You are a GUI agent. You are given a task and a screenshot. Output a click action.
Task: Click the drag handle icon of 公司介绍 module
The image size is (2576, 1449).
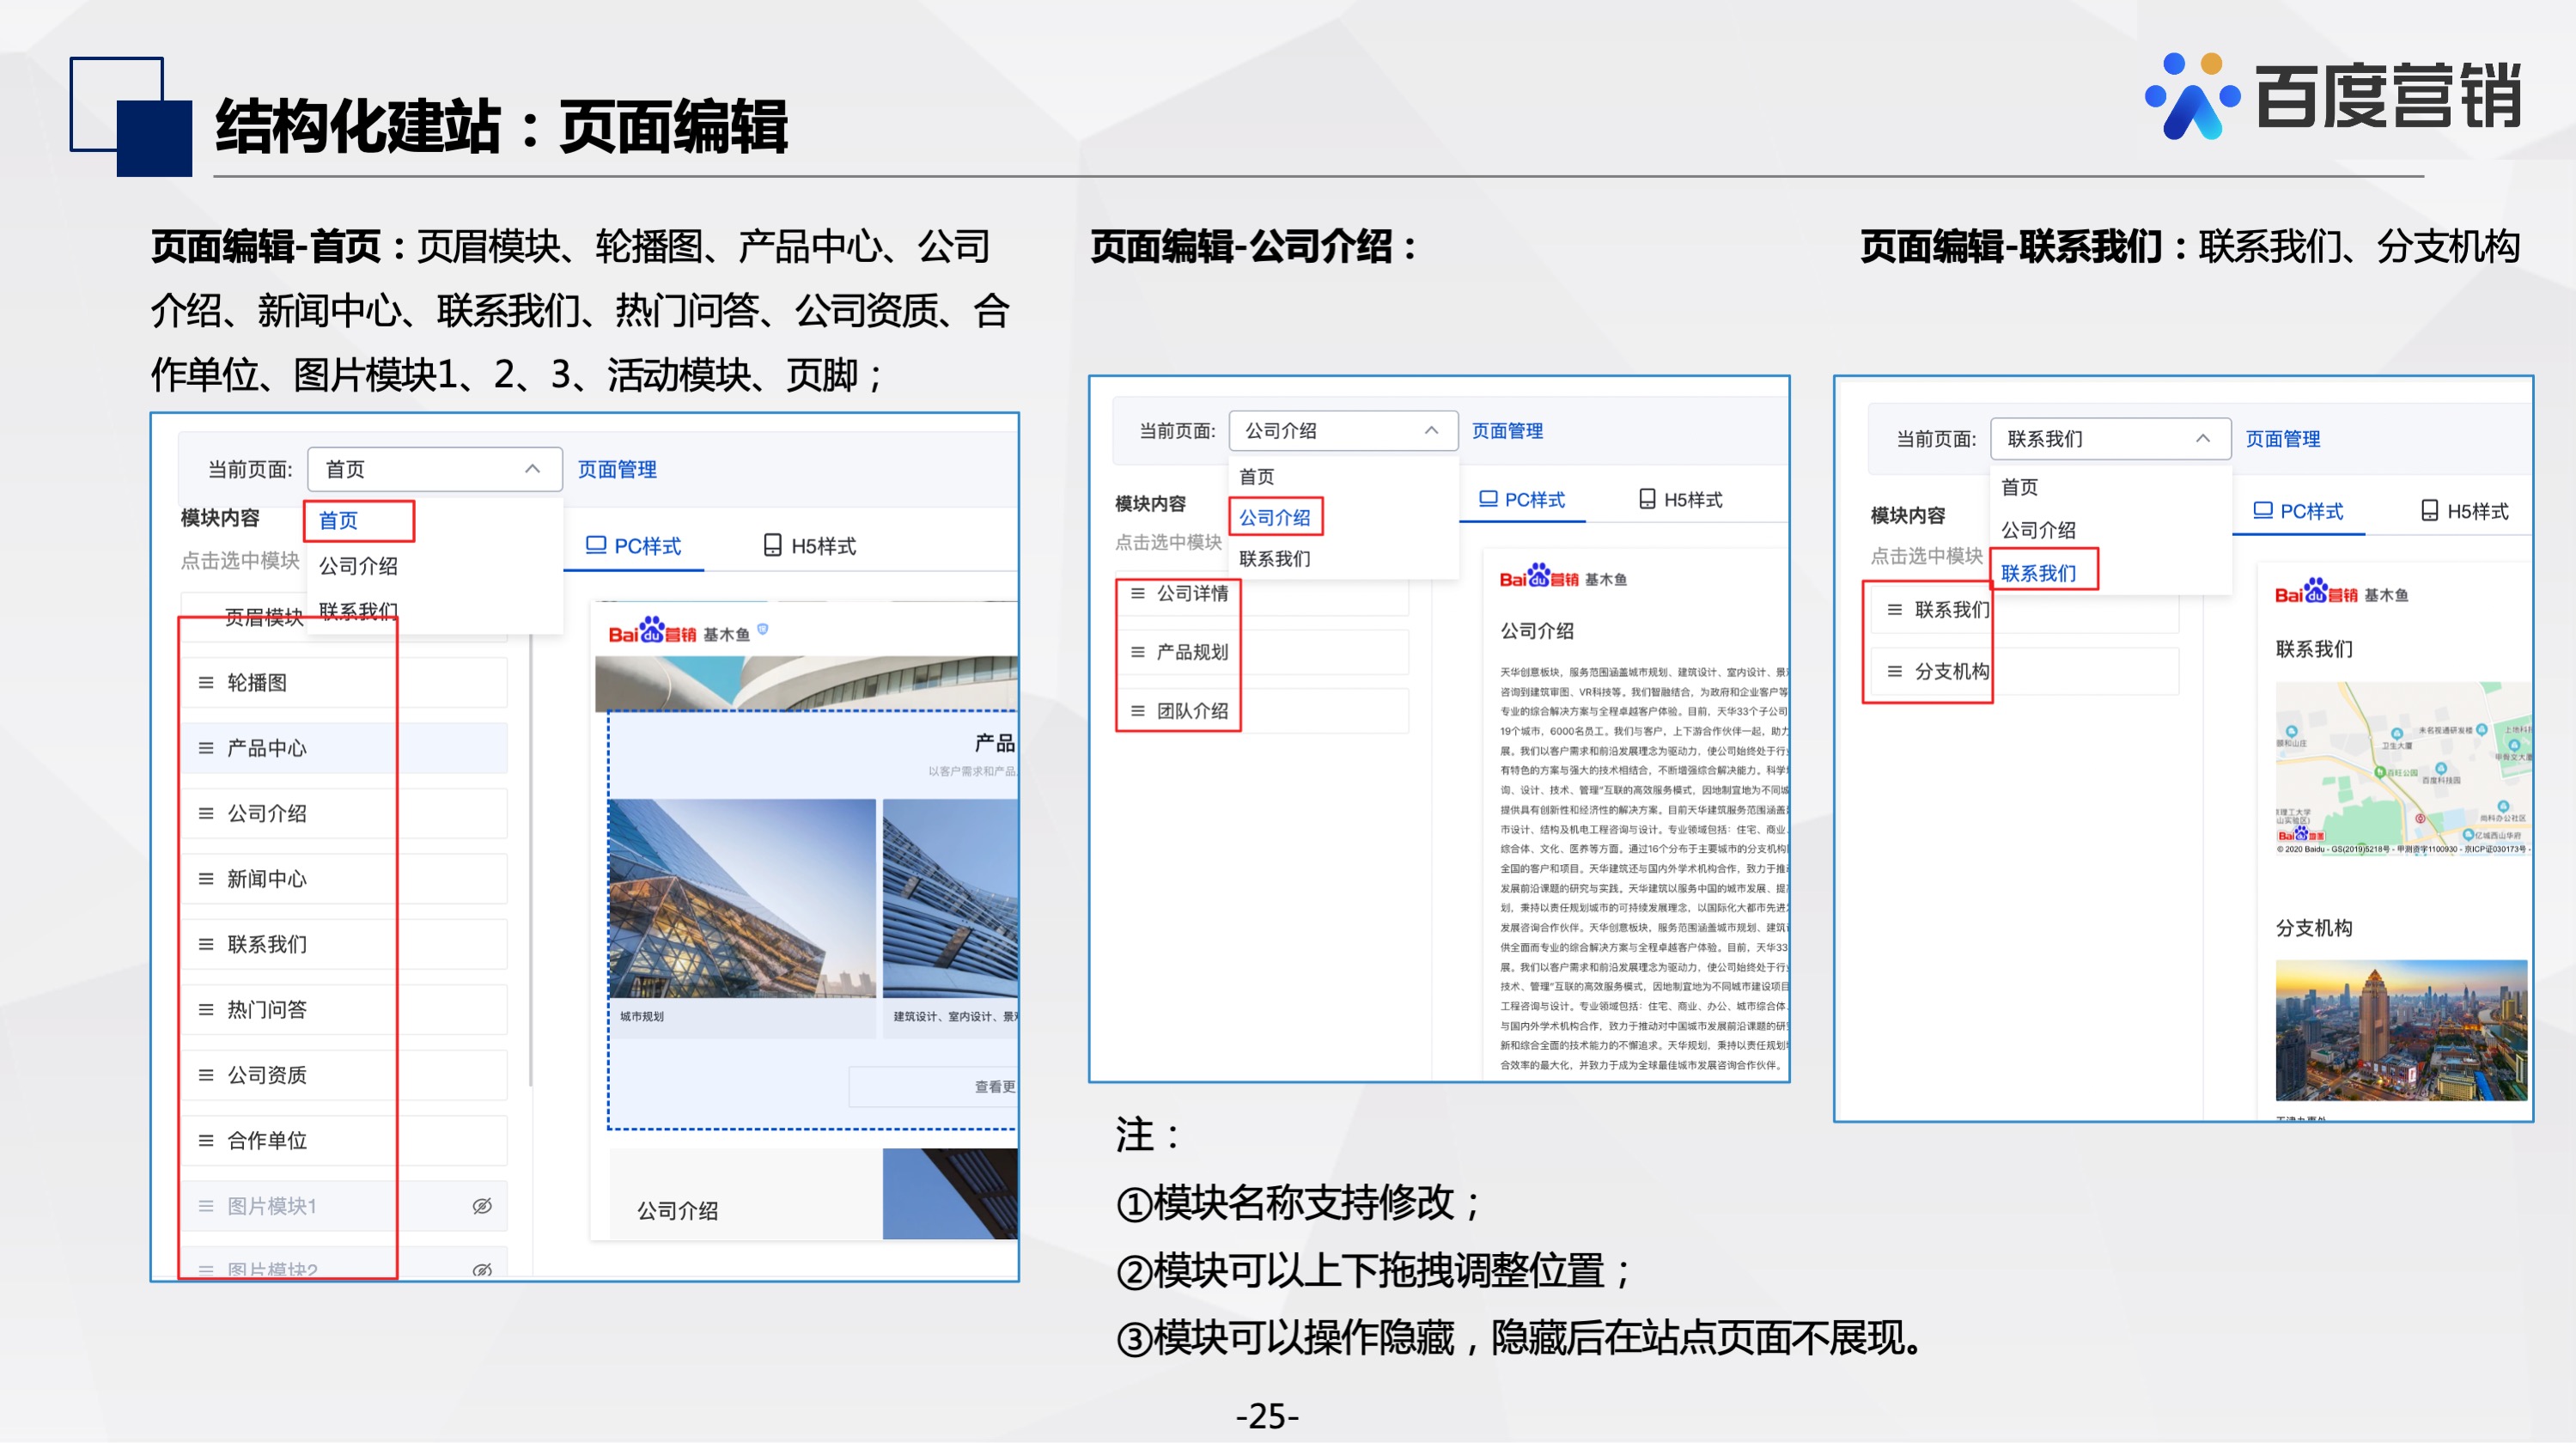click(206, 814)
